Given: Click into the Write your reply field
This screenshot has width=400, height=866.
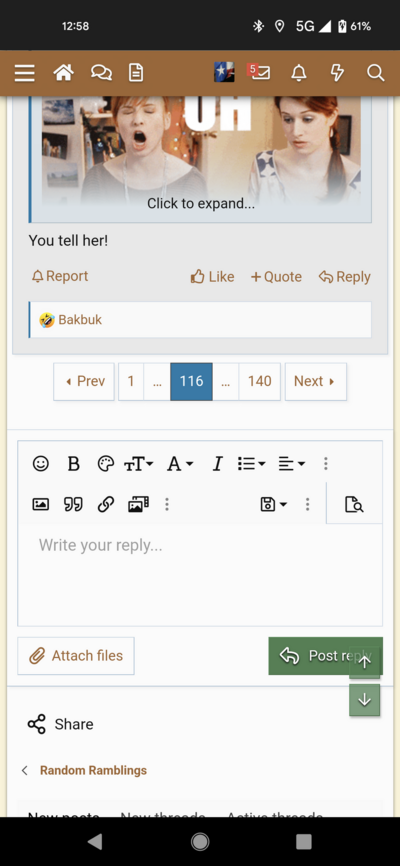Looking at the screenshot, I should point(200,574).
